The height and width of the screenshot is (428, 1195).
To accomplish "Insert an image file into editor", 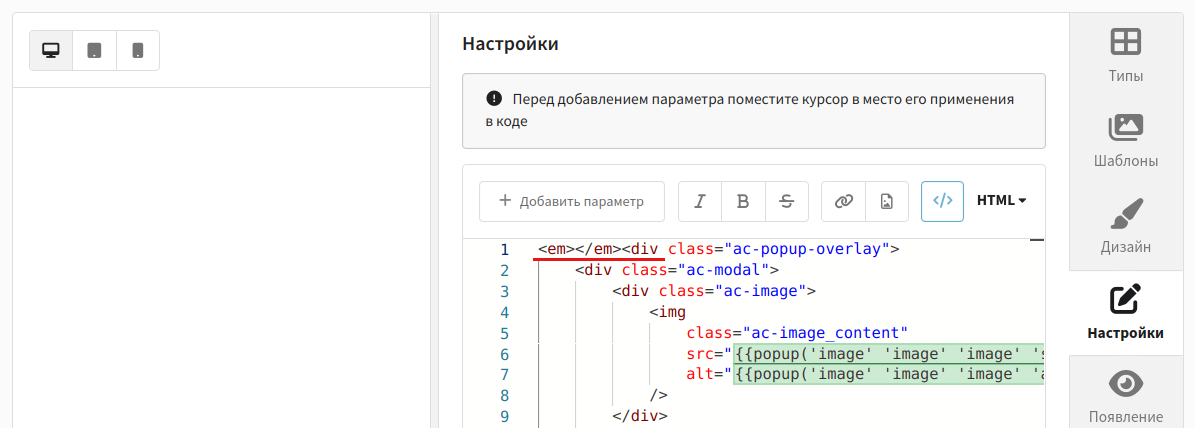I will click(x=886, y=201).
